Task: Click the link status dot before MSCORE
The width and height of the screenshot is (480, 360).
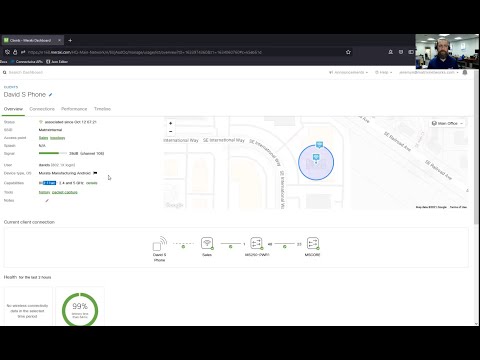Action: (284, 247)
